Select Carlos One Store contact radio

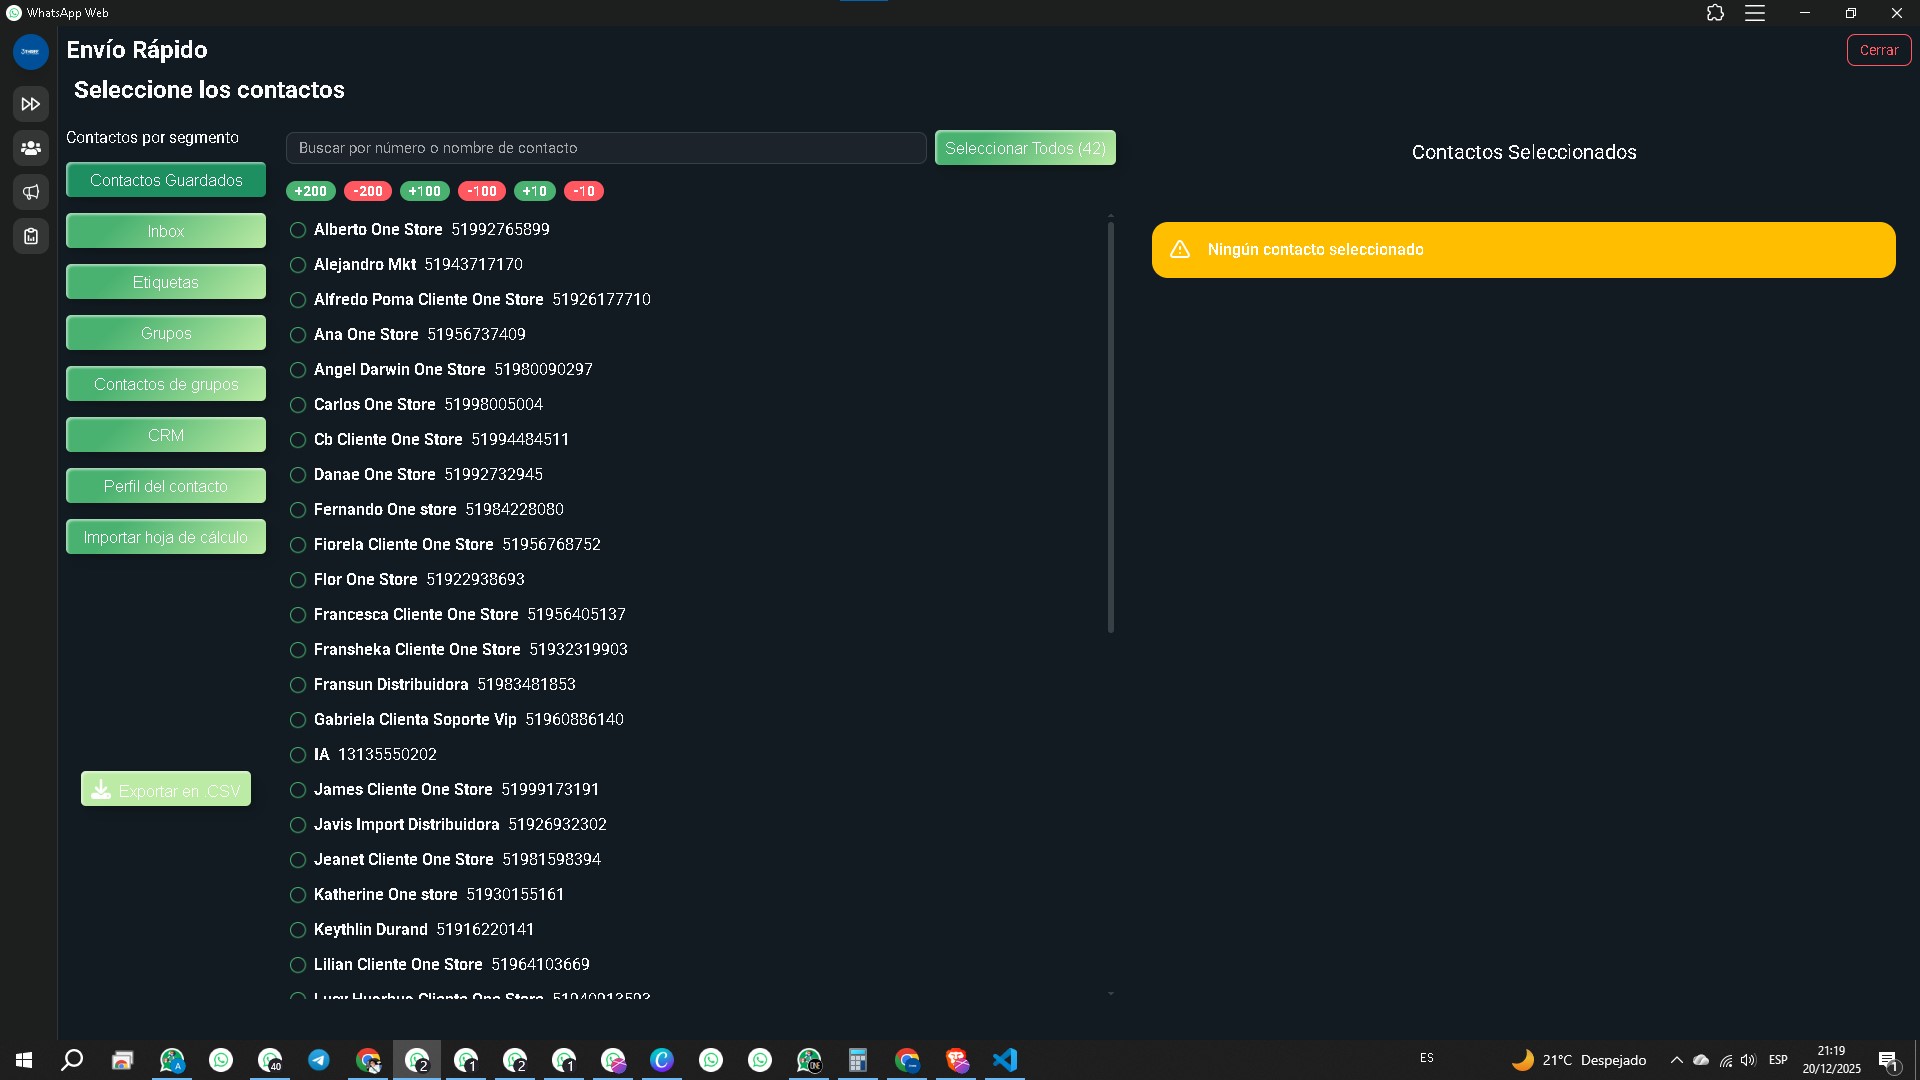pyautogui.click(x=297, y=405)
